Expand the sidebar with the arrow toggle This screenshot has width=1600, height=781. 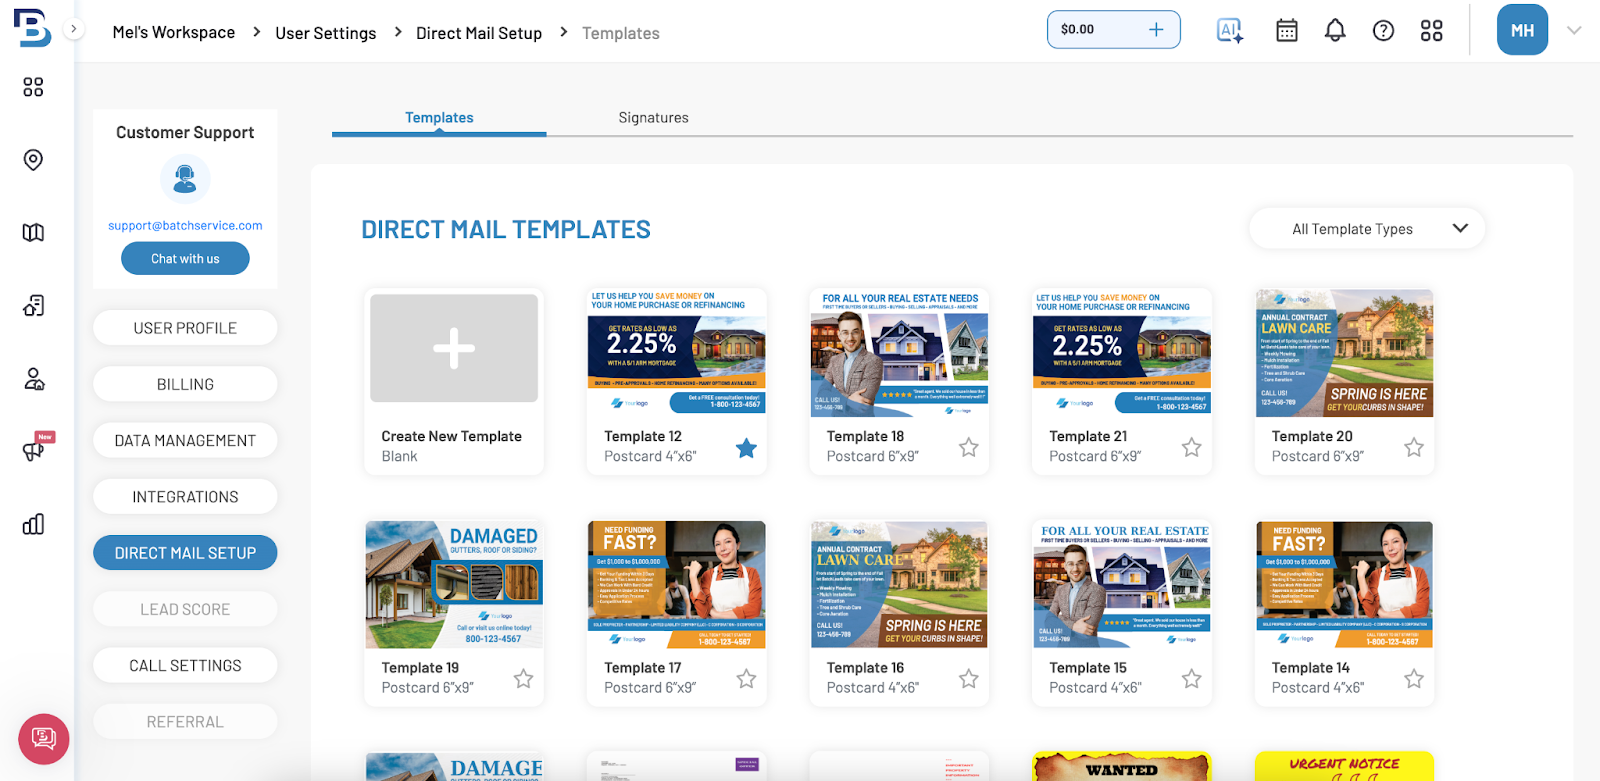point(73,29)
